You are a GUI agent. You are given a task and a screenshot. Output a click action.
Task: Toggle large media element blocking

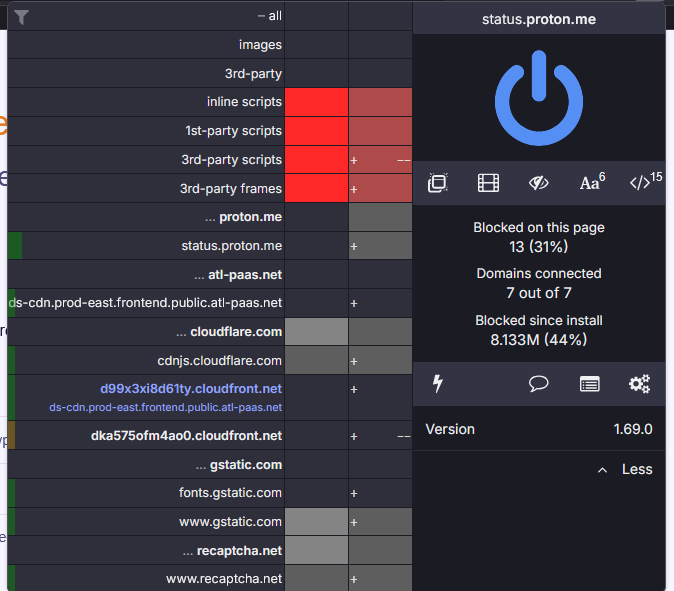point(488,183)
